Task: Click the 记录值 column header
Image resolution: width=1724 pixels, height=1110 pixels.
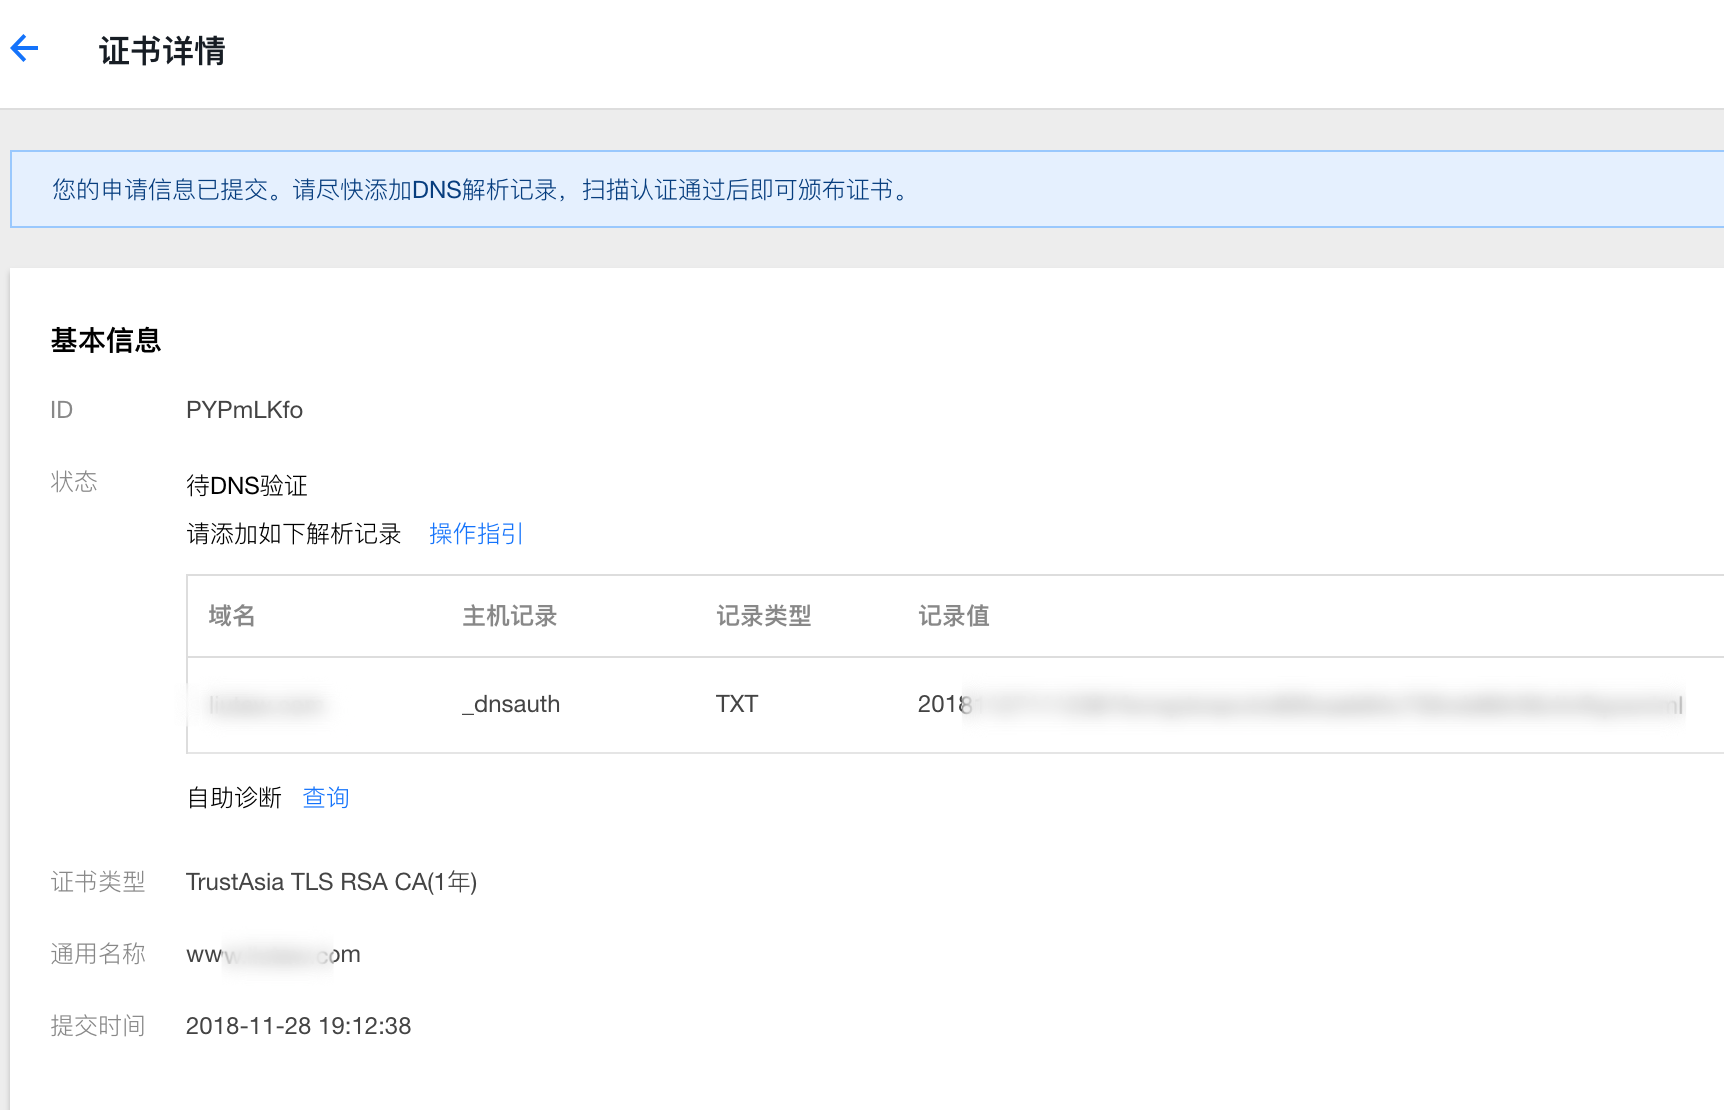Action: click(953, 616)
